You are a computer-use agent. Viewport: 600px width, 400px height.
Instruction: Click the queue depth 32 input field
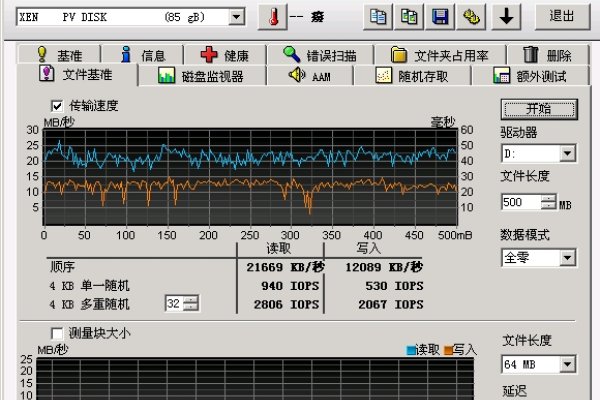pos(173,303)
